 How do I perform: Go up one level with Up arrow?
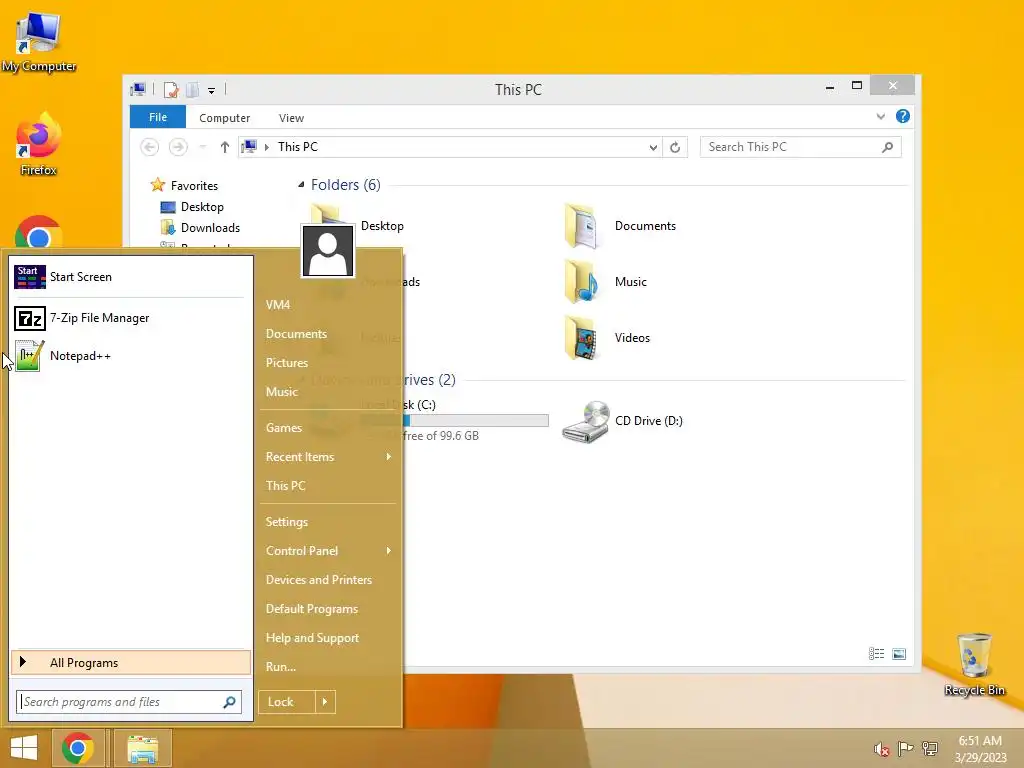[x=225, y=148]
